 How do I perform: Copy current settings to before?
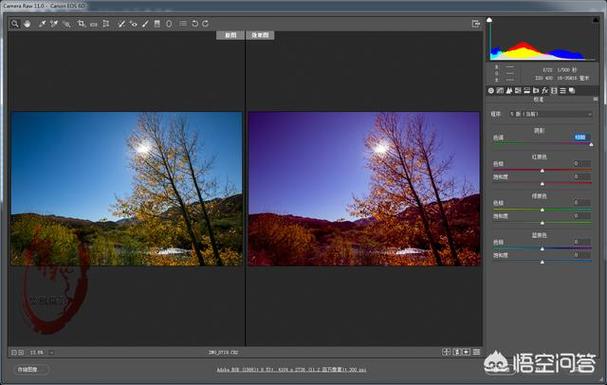coord(466,352)
